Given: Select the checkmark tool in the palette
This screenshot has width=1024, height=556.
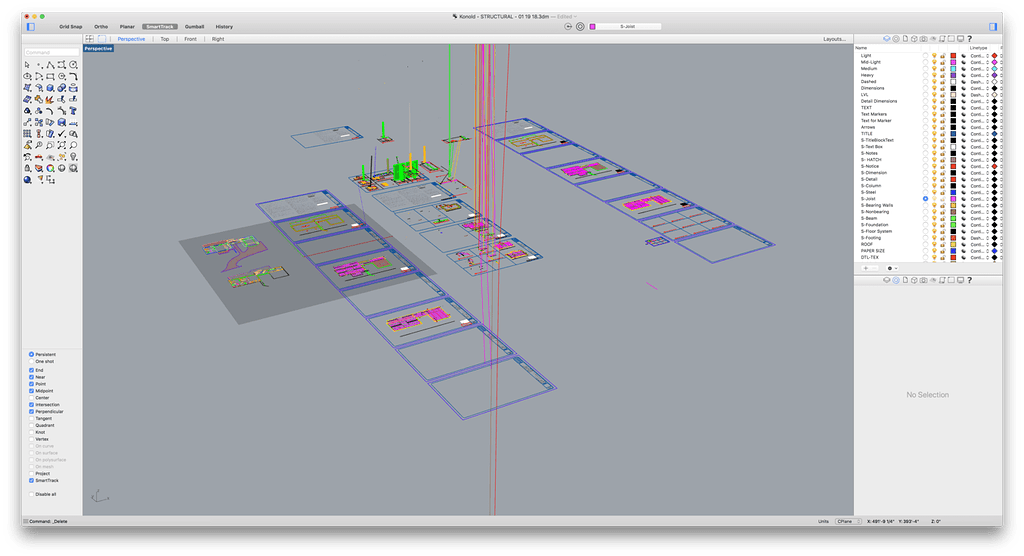Looking at the screenshot, I should [x=62, y=133].
